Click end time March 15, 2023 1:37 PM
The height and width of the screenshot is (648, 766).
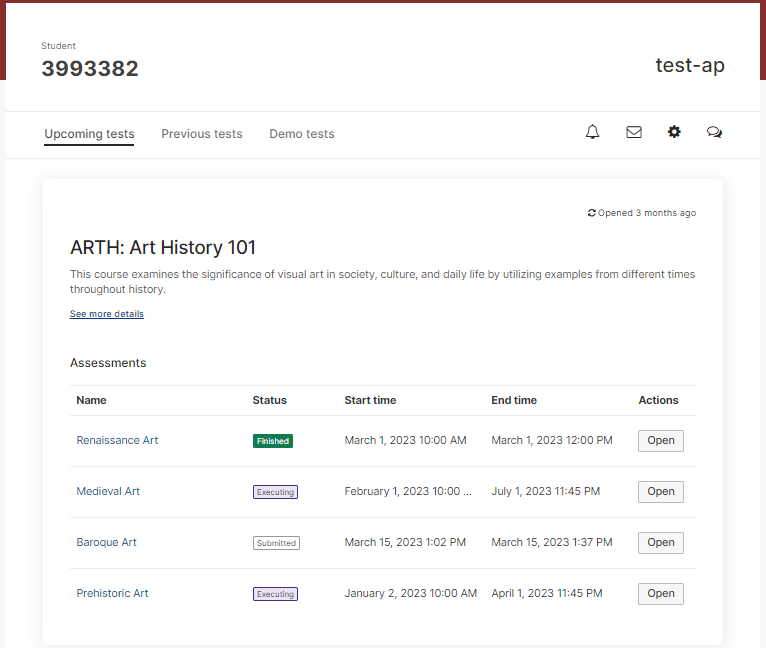click(552, 542)
